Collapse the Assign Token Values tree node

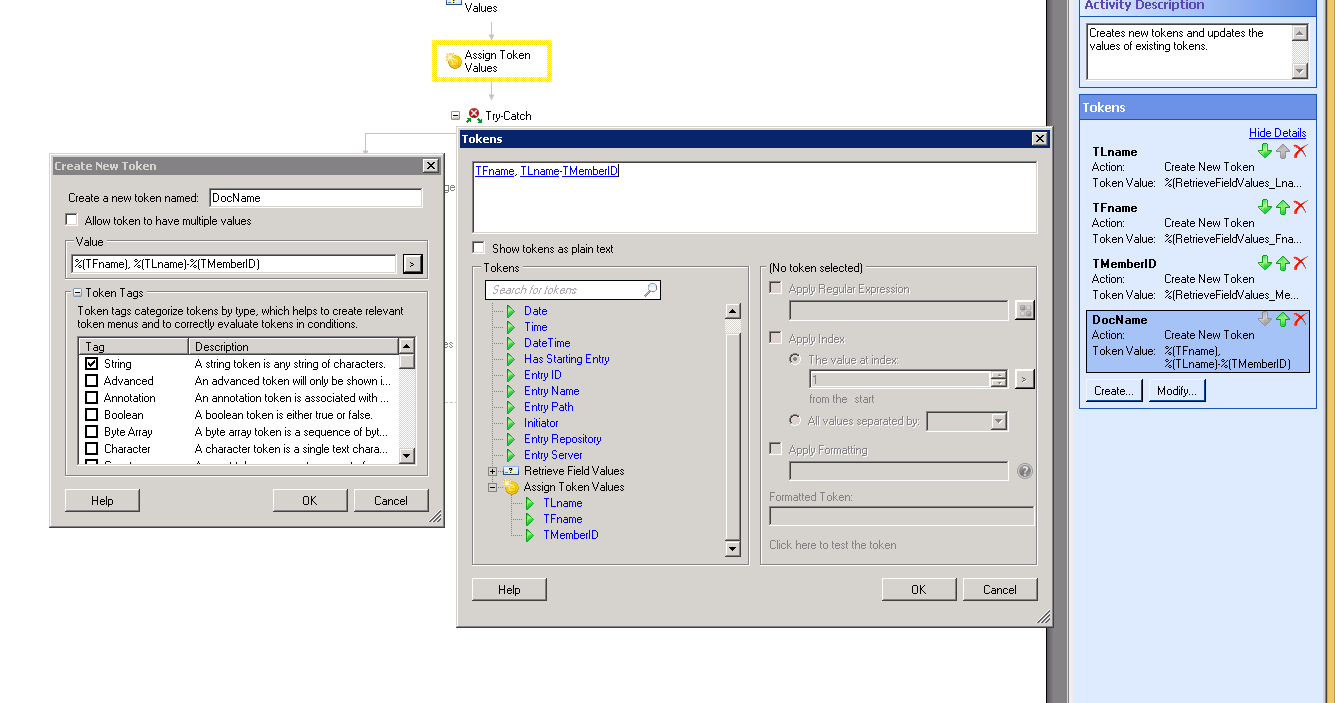pos(493,487)
